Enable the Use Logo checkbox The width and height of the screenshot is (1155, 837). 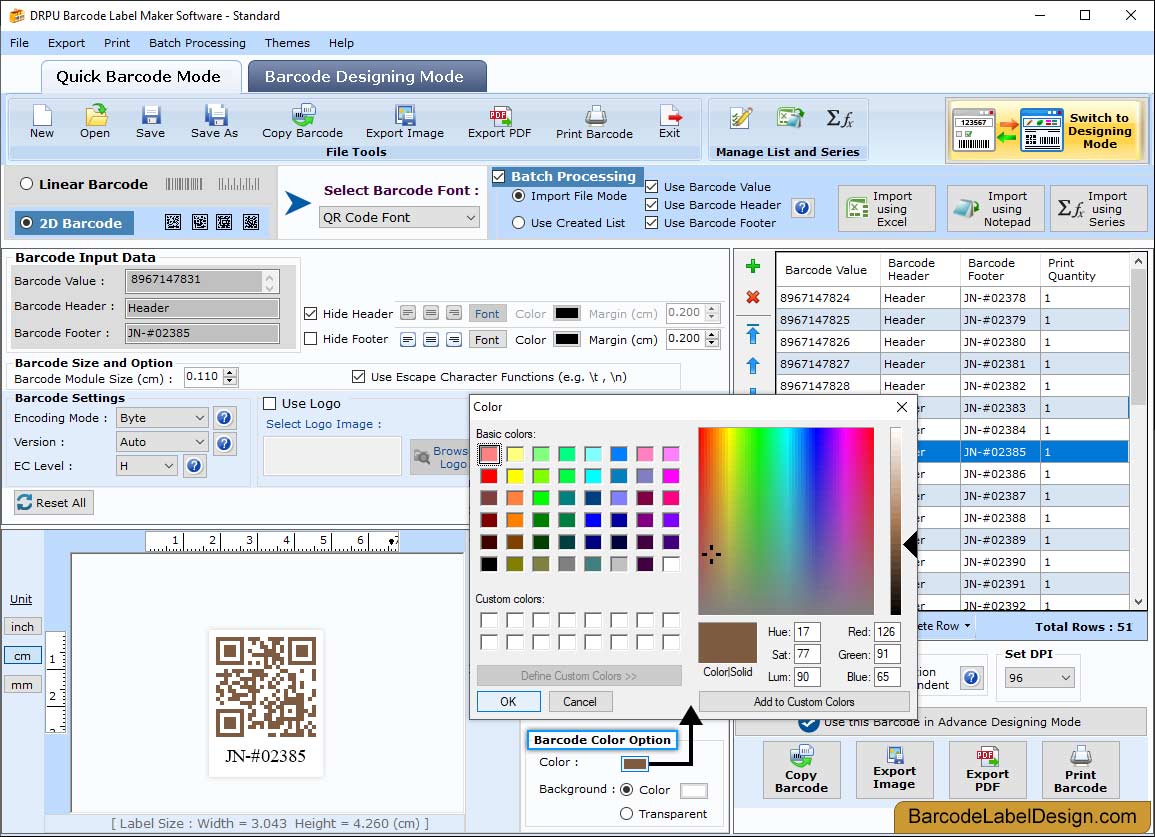click(x=270, y=403)
